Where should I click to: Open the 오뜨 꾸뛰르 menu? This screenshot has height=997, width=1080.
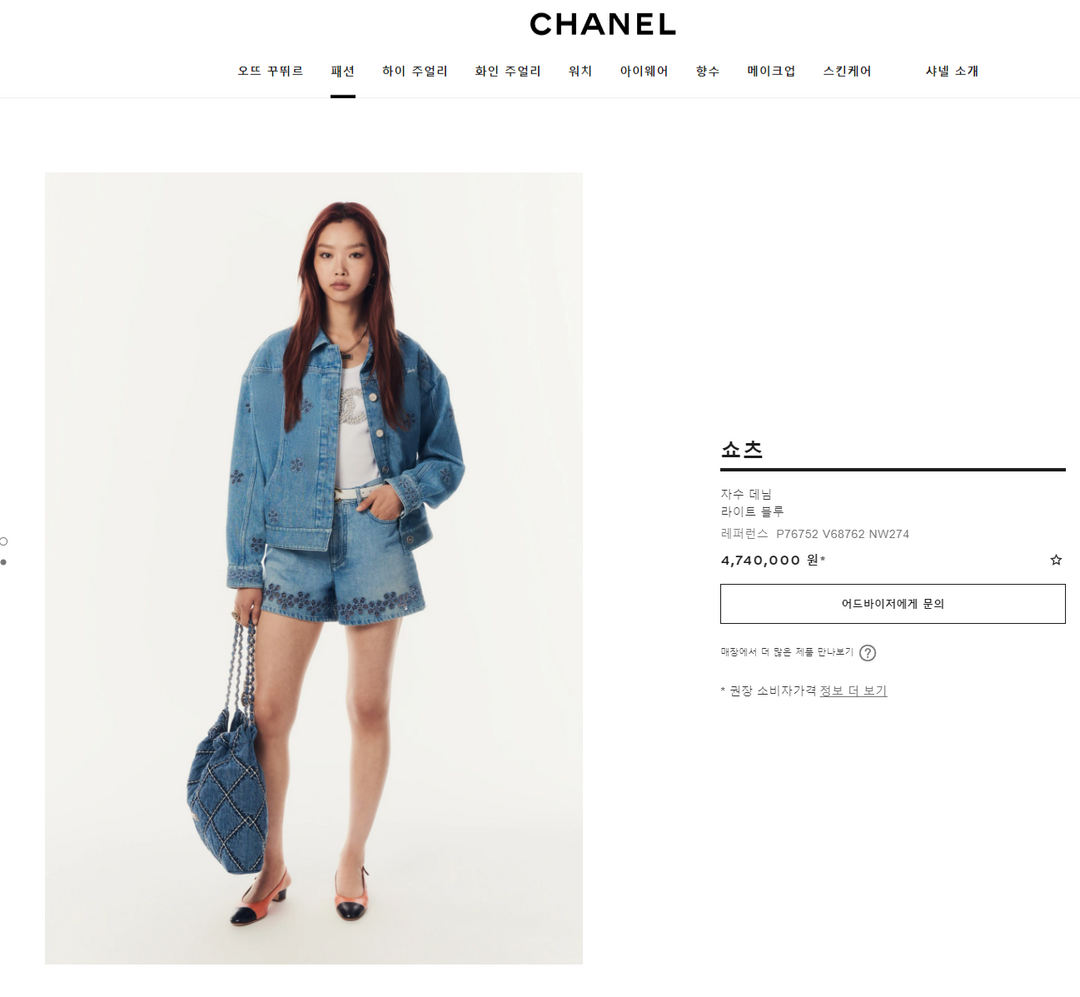(x=270, y=71)
